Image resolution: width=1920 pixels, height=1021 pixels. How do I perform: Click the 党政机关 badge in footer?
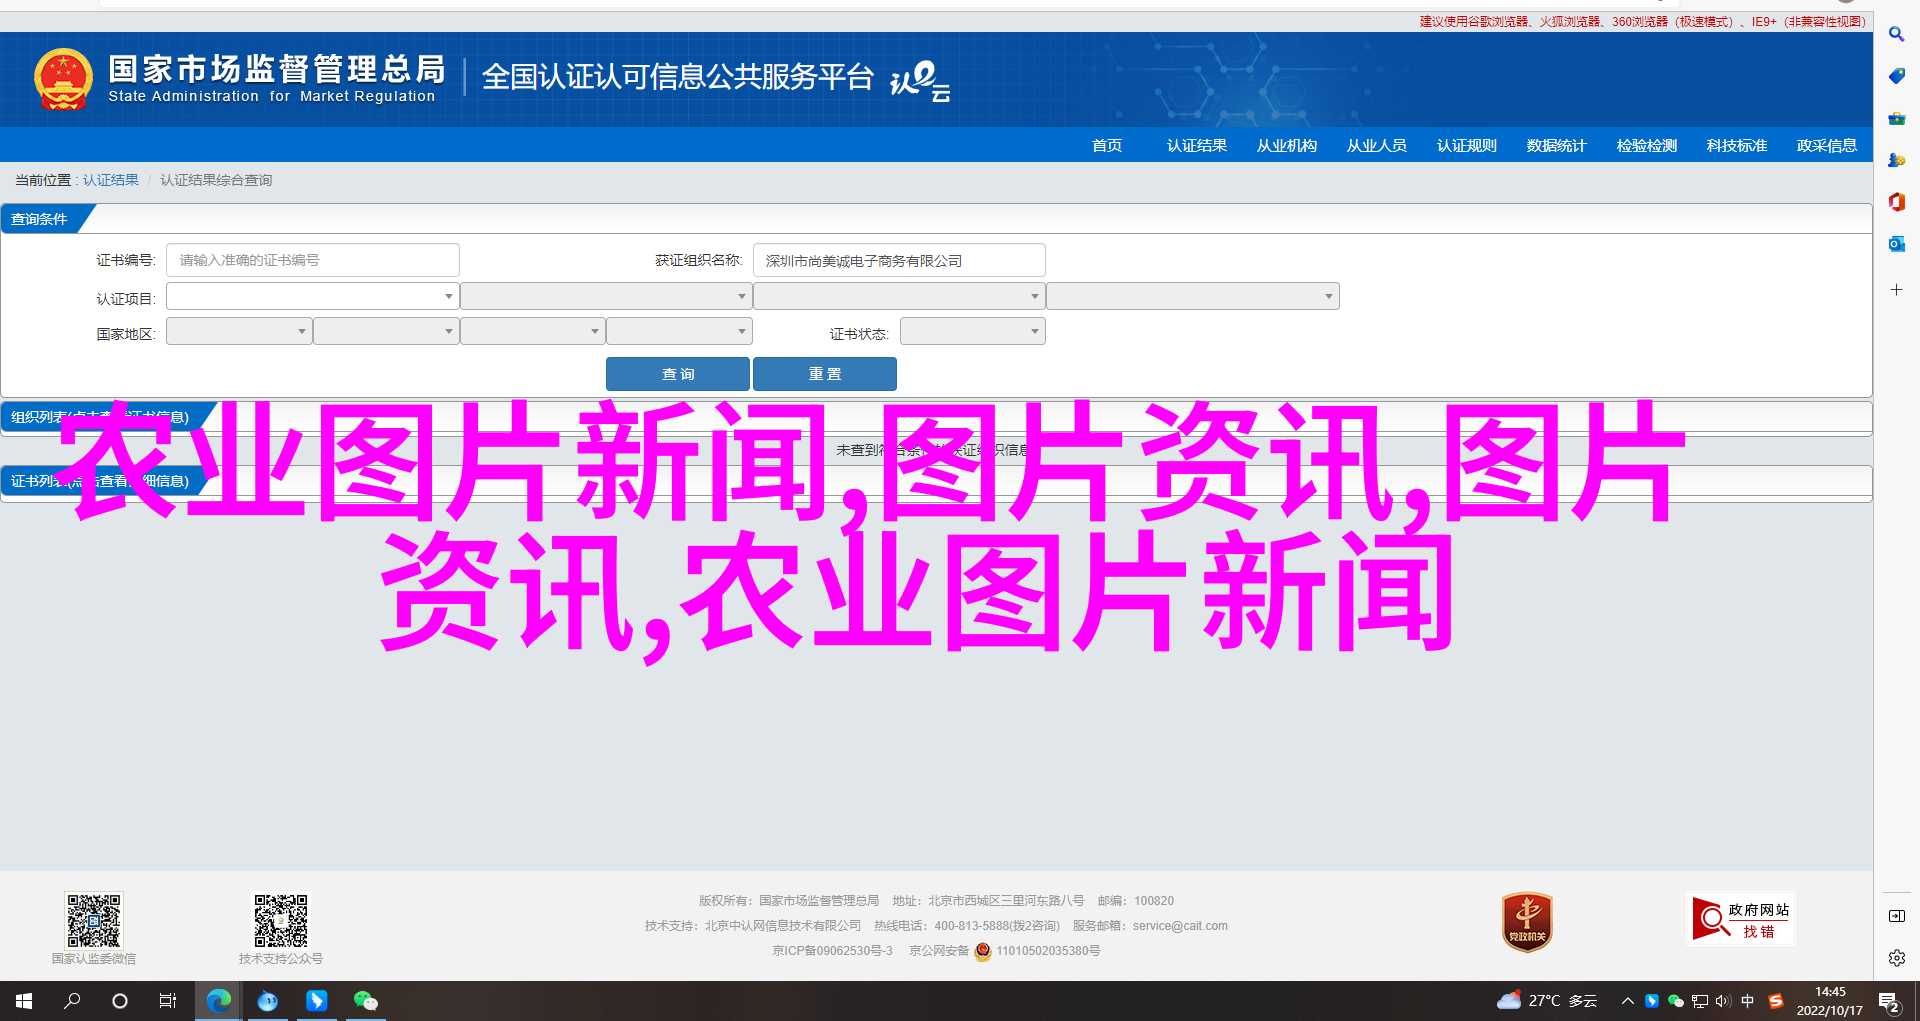[x=1527, y=922]
